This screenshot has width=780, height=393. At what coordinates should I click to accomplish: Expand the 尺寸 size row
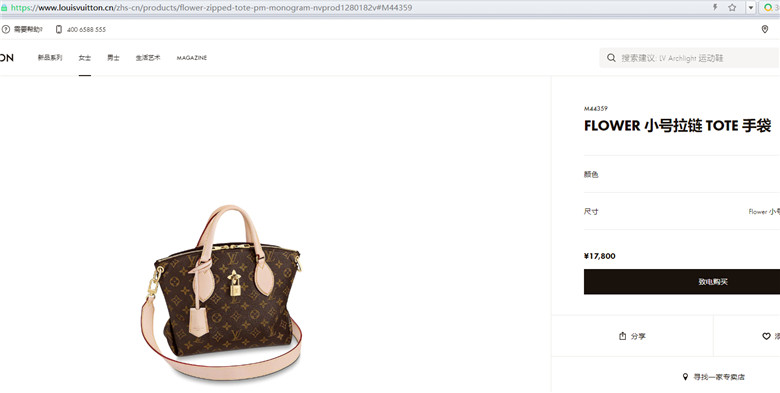tap(682, 211)
